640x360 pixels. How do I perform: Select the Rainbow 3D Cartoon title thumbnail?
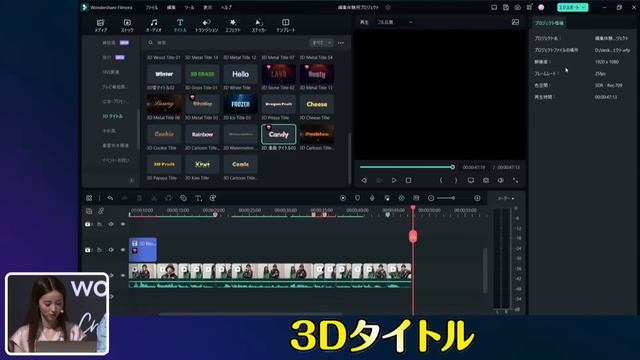pyautogui.click(x=202, y=134)
